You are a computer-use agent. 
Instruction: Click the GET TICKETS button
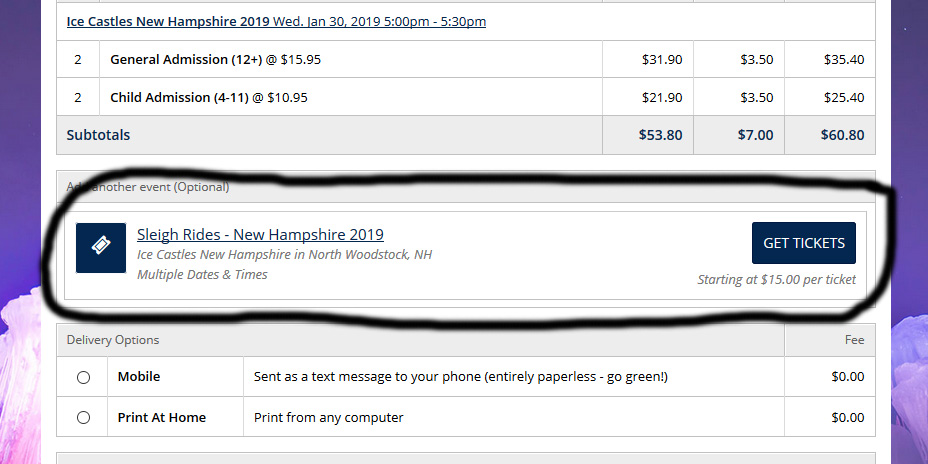tap(804, 243)
